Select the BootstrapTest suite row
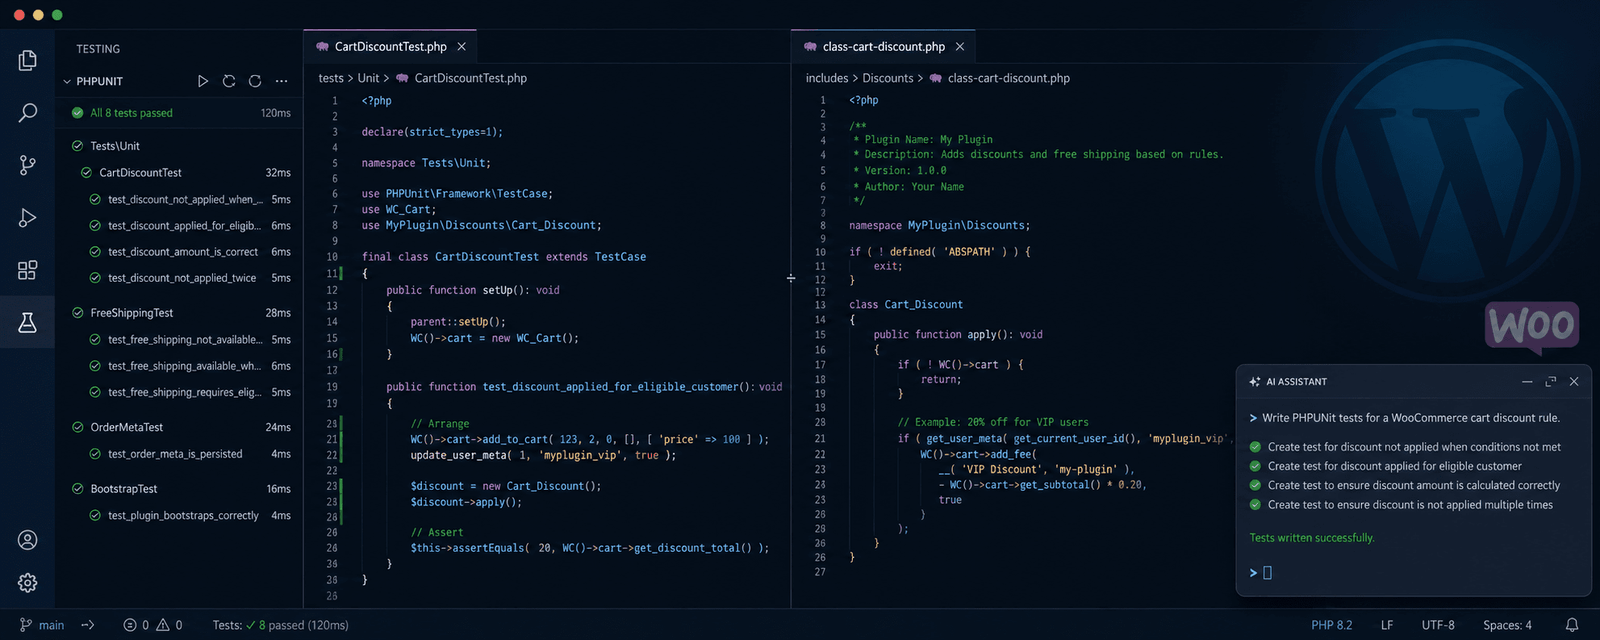Viewport: 1600px width, 640px height. point(179,489)
